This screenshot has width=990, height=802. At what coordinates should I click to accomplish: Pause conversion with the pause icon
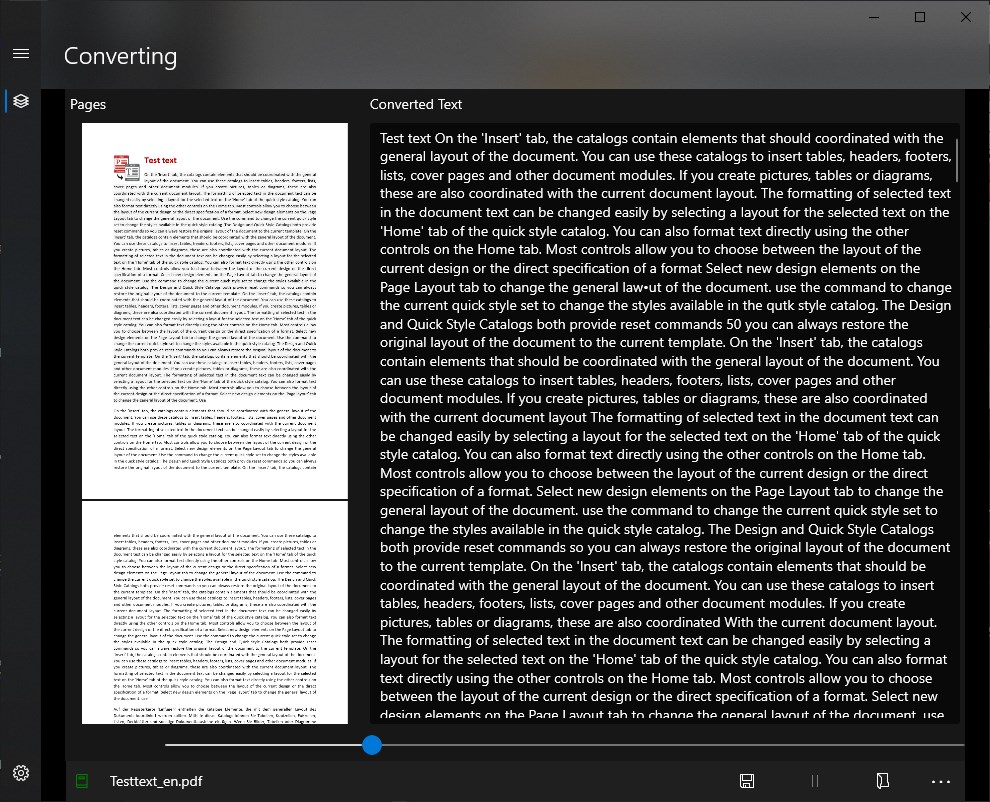tap(814, 781)
